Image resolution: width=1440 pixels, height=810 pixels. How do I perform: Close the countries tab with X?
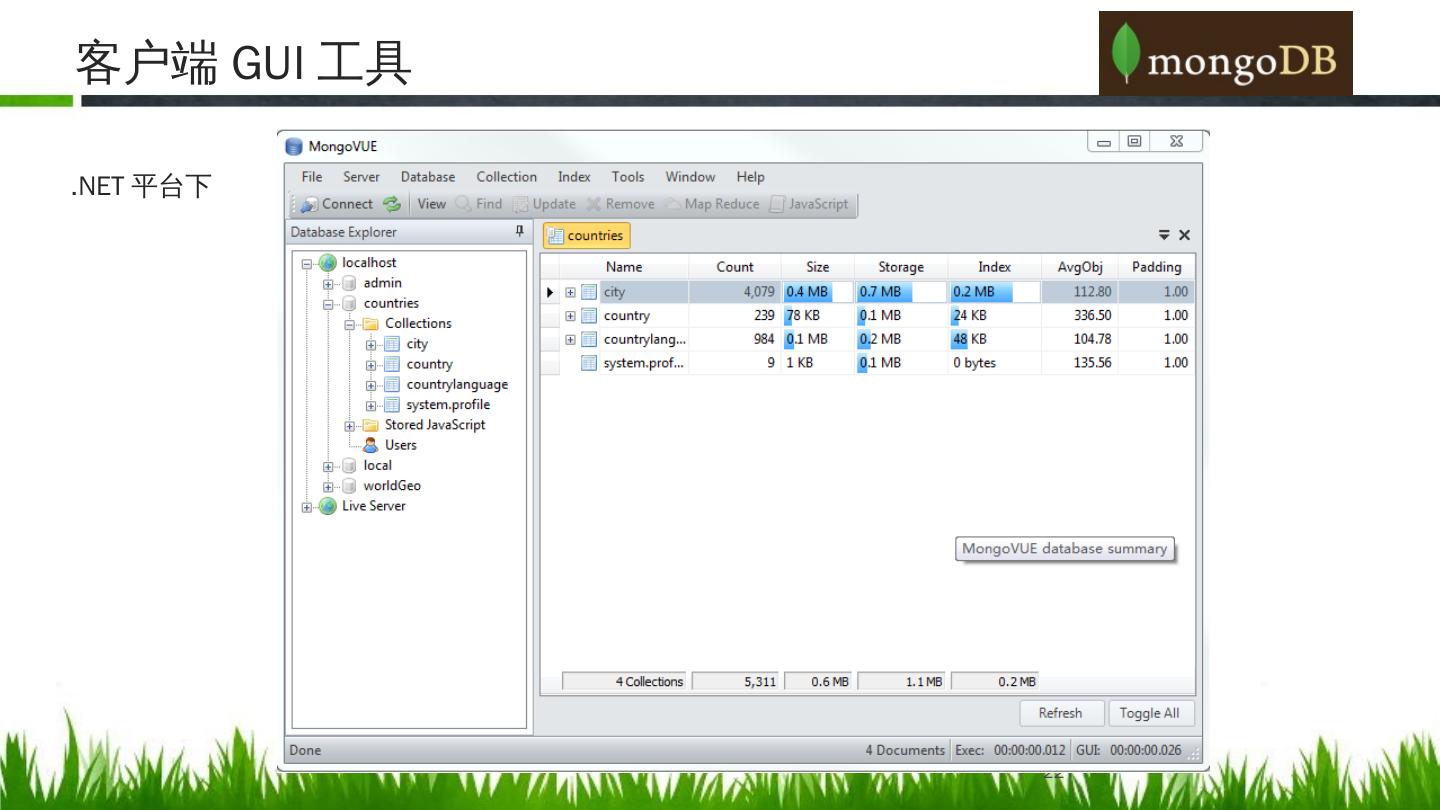coord(1184,235)
